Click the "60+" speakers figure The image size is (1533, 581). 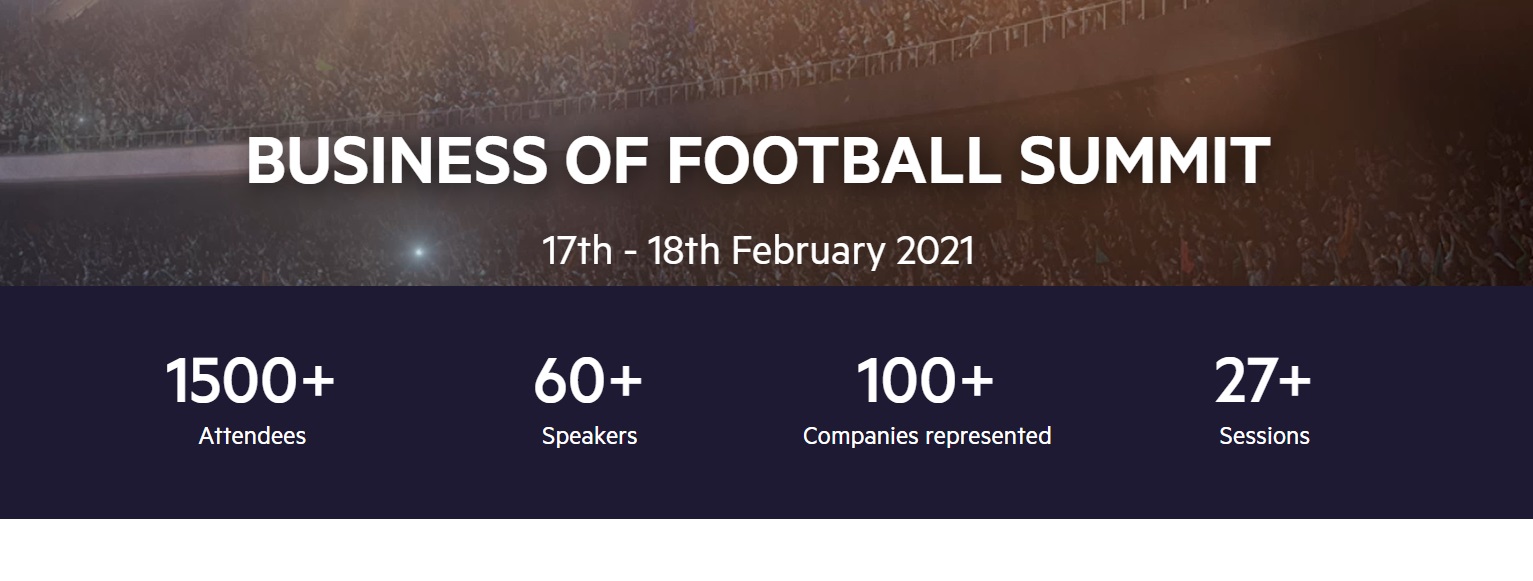click(588, 381)
